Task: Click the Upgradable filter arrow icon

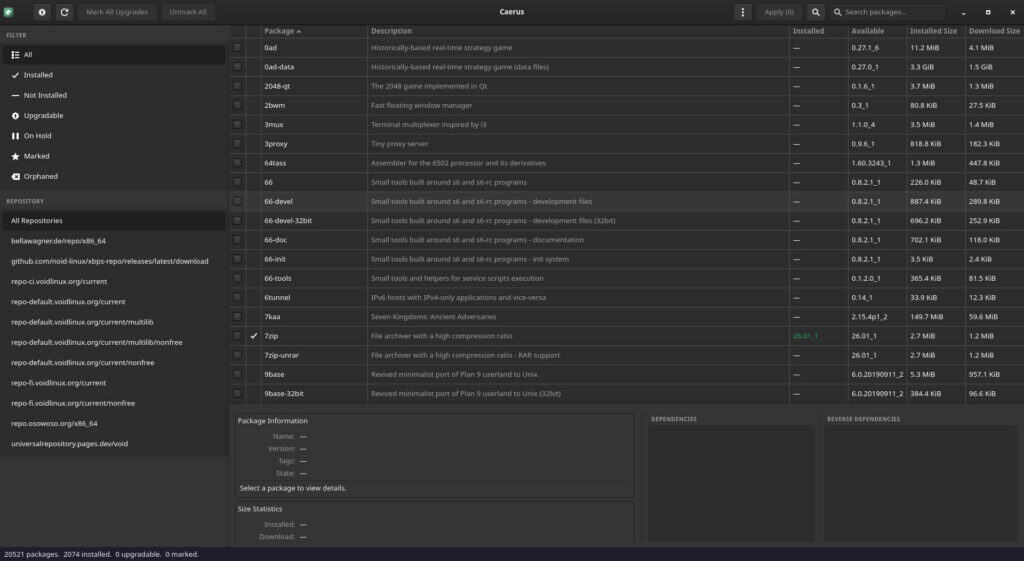Action: tap(15, 116)
